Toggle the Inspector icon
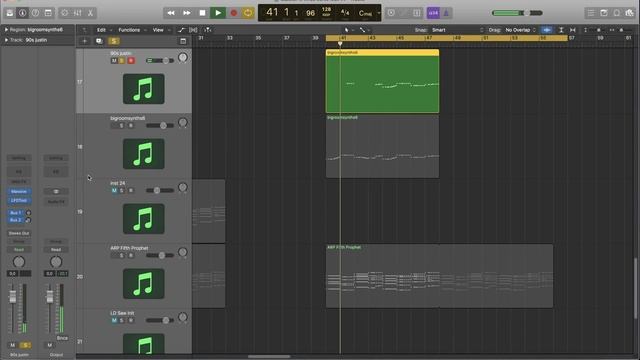This screenshot has height=360, width=640. (x=22, y=13)
